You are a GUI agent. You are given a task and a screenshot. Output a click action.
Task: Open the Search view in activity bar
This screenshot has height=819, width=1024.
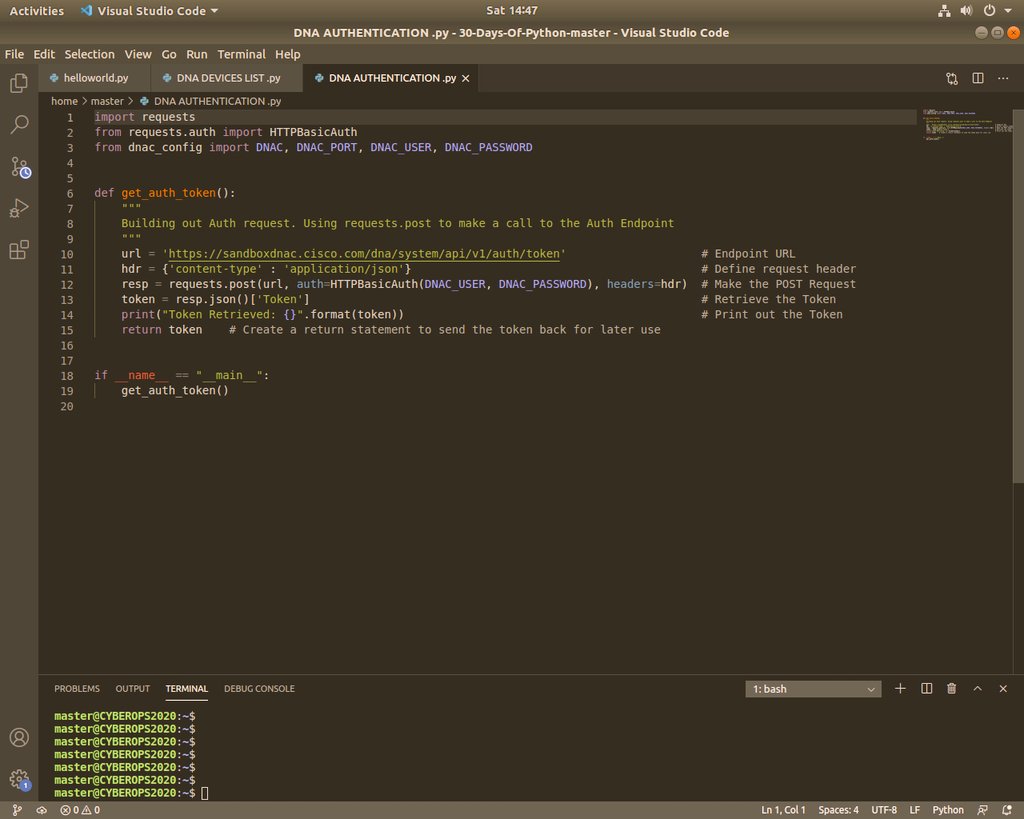coord(19,124)
